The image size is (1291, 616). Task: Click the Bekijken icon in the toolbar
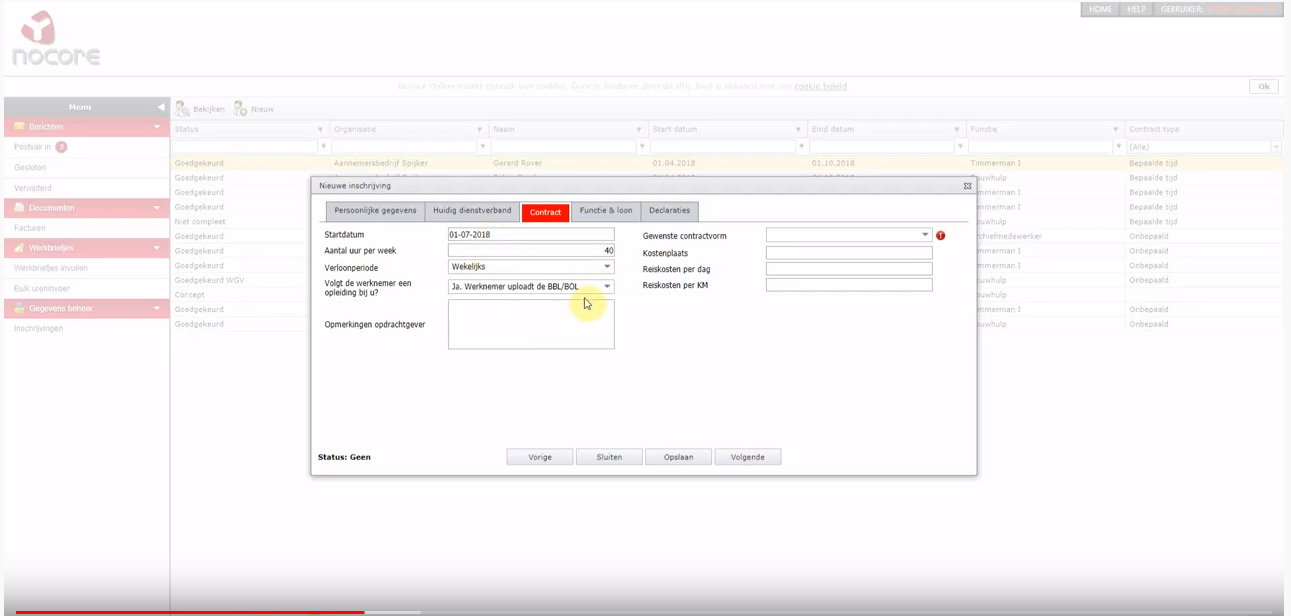[181, 107]
